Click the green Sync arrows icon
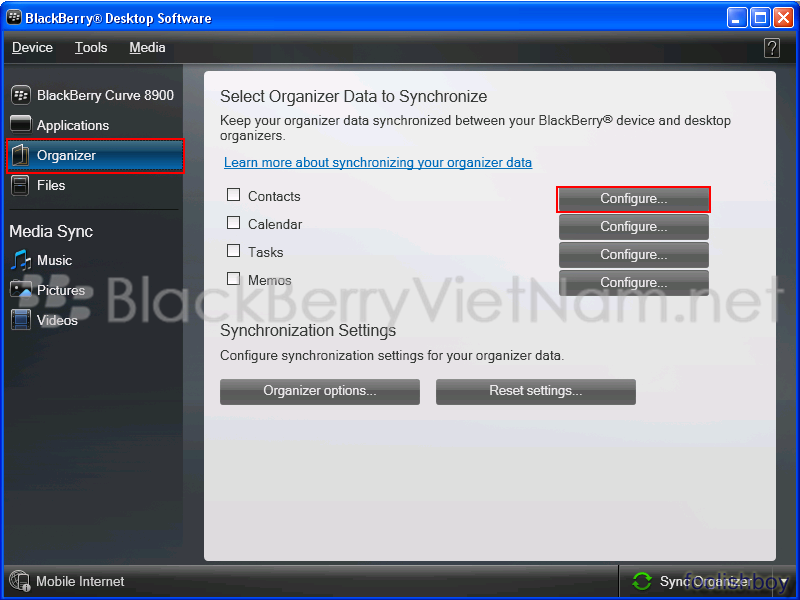The image size is (800, 600). [x=642, y=581]
